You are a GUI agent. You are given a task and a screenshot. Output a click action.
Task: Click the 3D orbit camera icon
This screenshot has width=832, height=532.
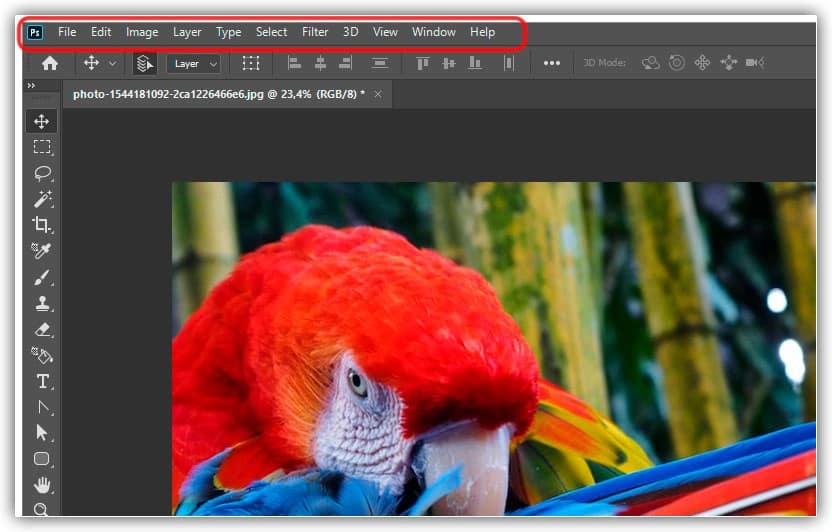[x=651, y=63]
